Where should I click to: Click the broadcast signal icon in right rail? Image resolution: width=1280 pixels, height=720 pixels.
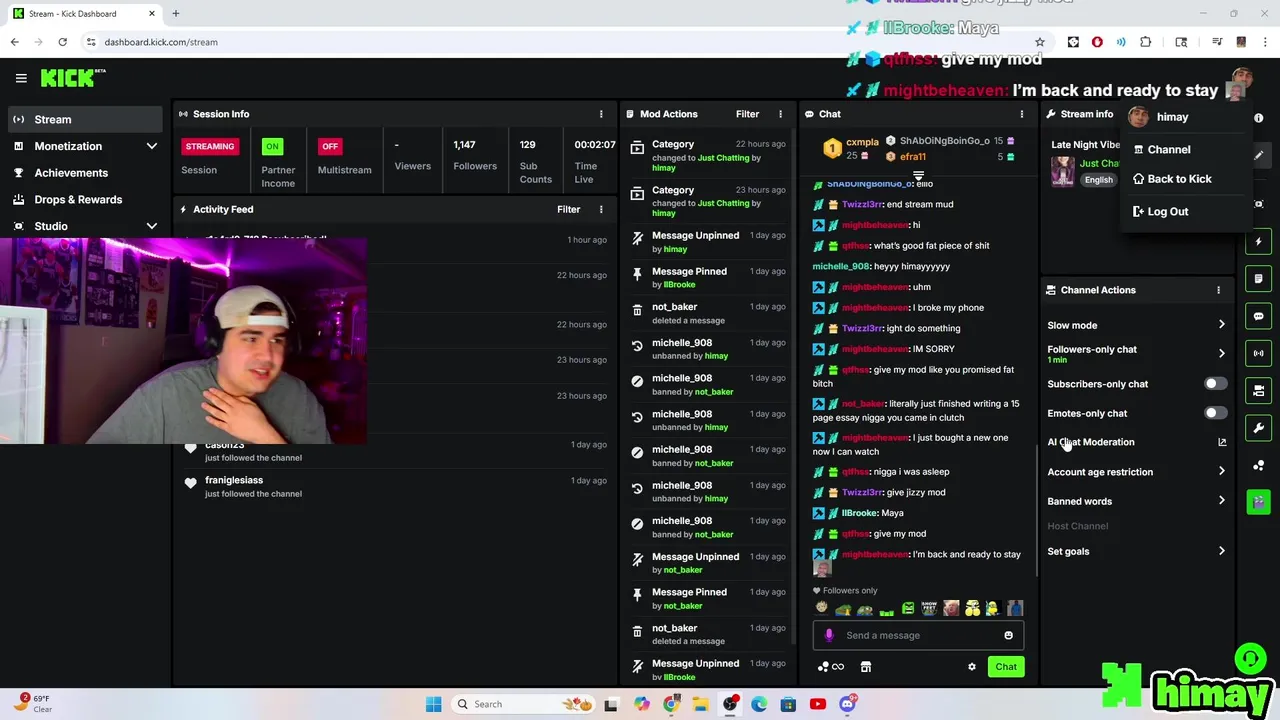point(1259,353)
